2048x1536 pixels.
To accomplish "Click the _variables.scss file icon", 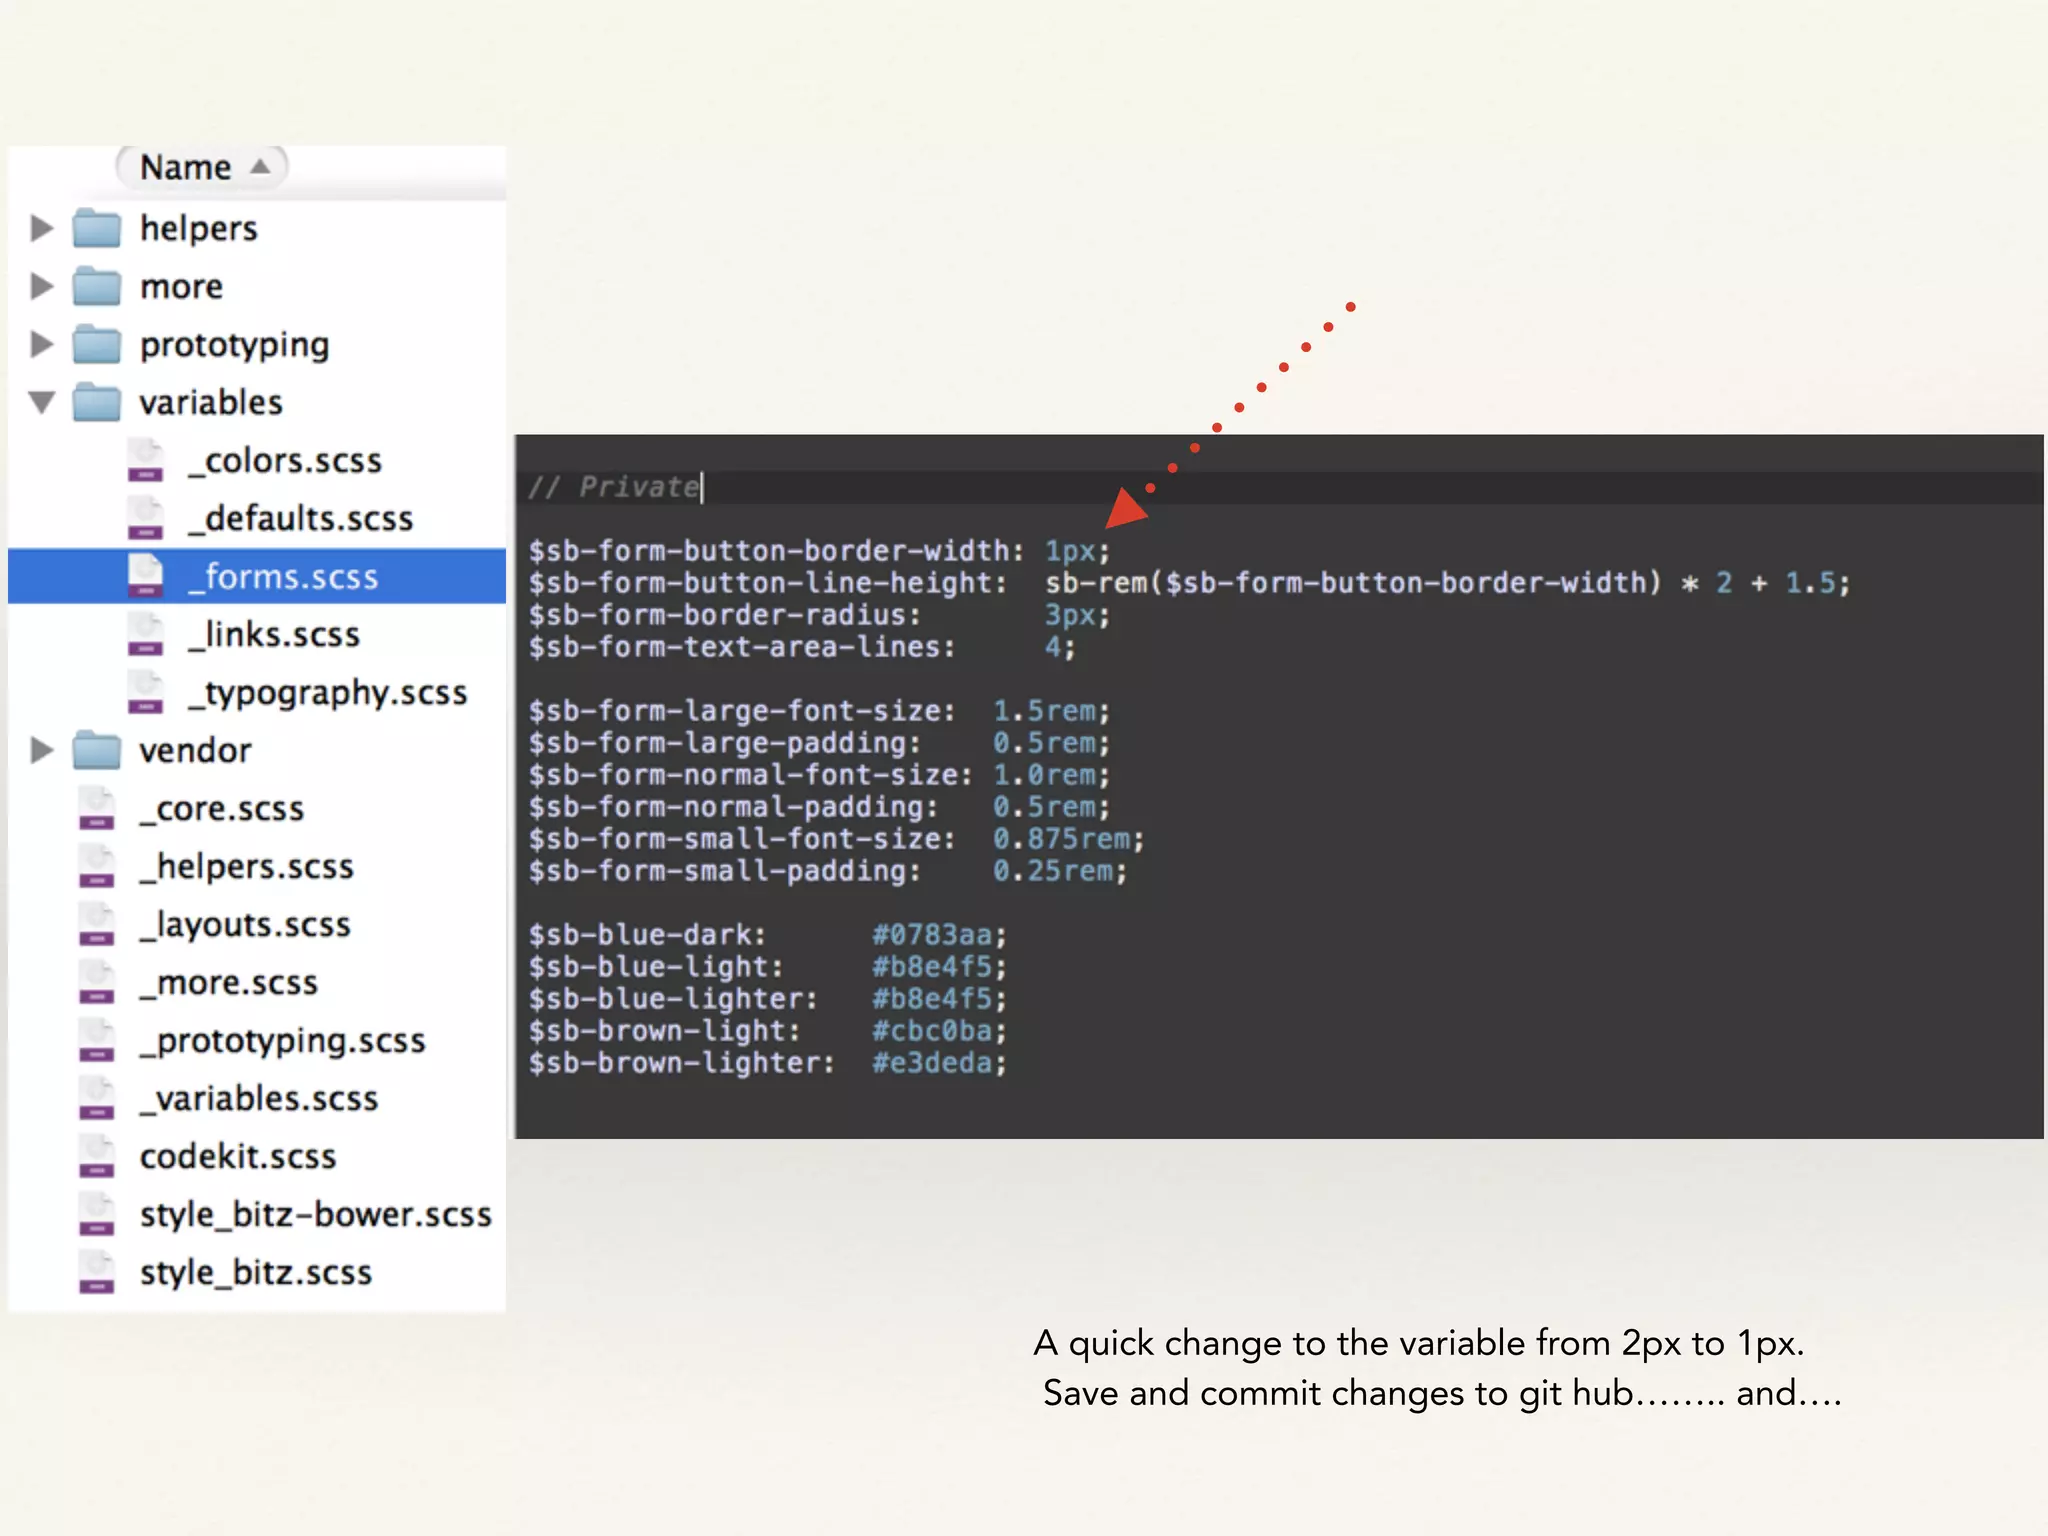I will pyautogui.click(x=97, y=1098).
